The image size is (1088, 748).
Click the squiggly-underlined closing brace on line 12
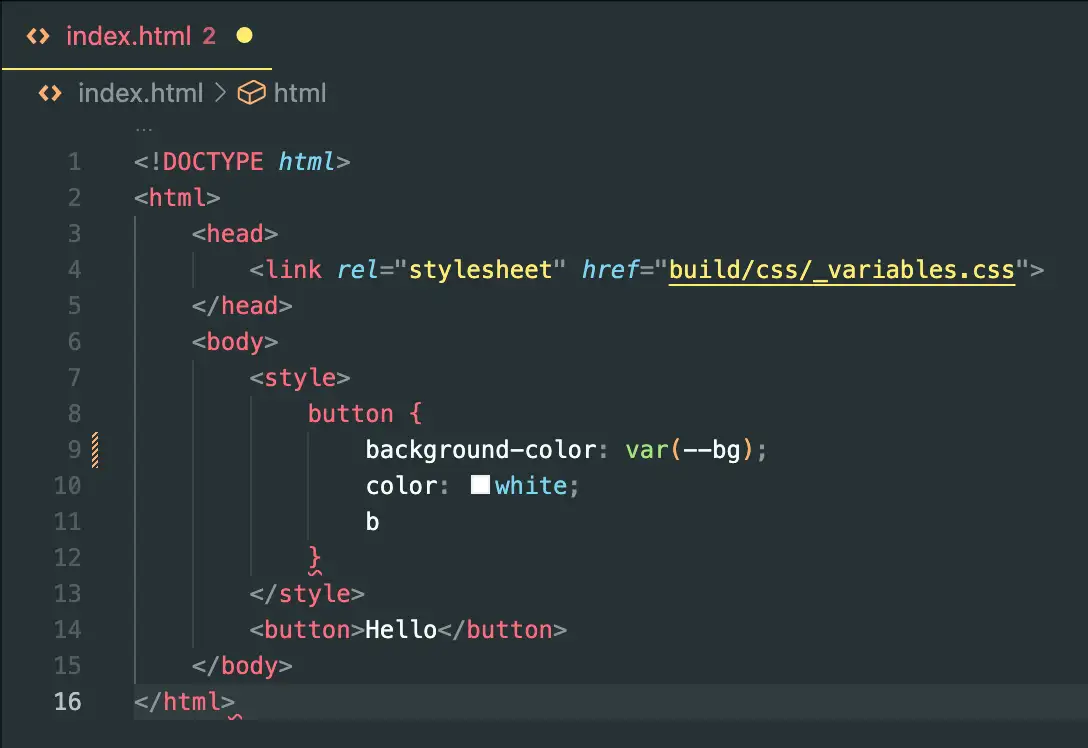coord(315,558)
